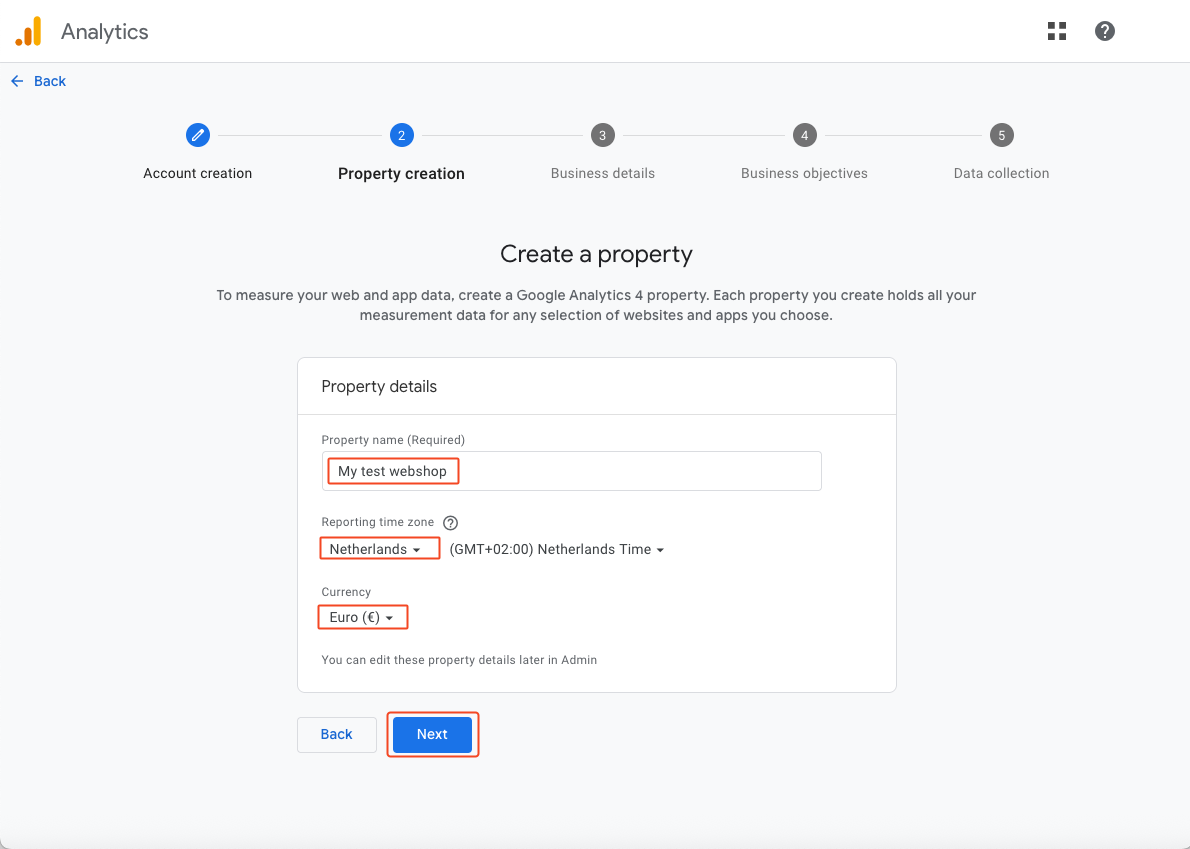Click the blue Next button
The height and width of the screenshot is (849, 1190).
point(432,734)
